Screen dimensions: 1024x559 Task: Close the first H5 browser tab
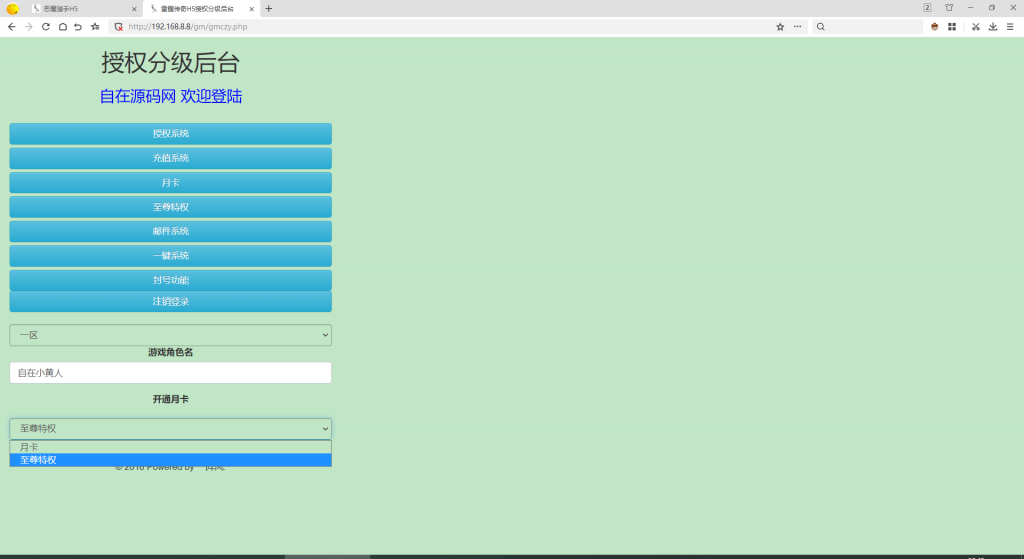[134, 8]
